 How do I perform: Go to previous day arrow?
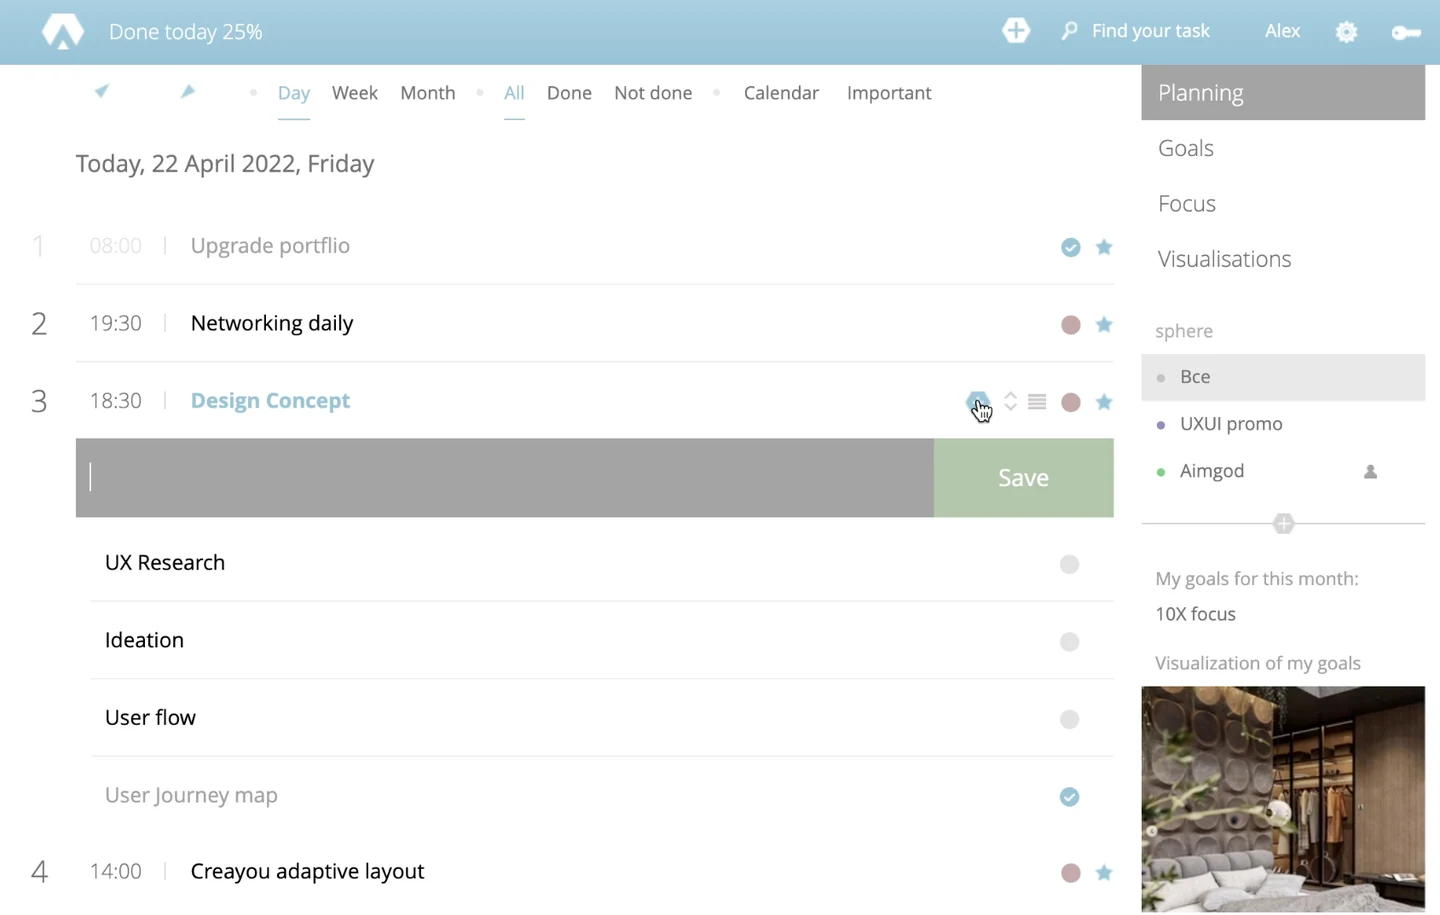point(102,92)
